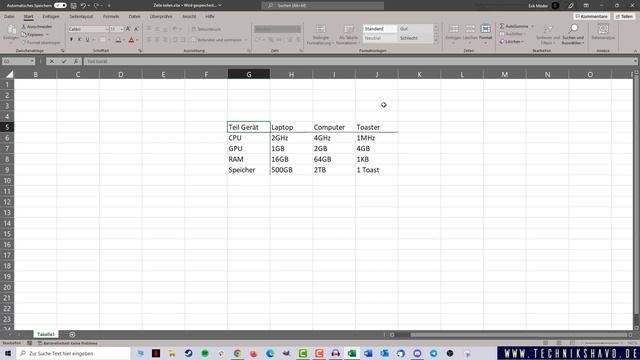Click the Einfügen paste clipboard icon
This screenshot has width=640, height=360.
point(11,30)
